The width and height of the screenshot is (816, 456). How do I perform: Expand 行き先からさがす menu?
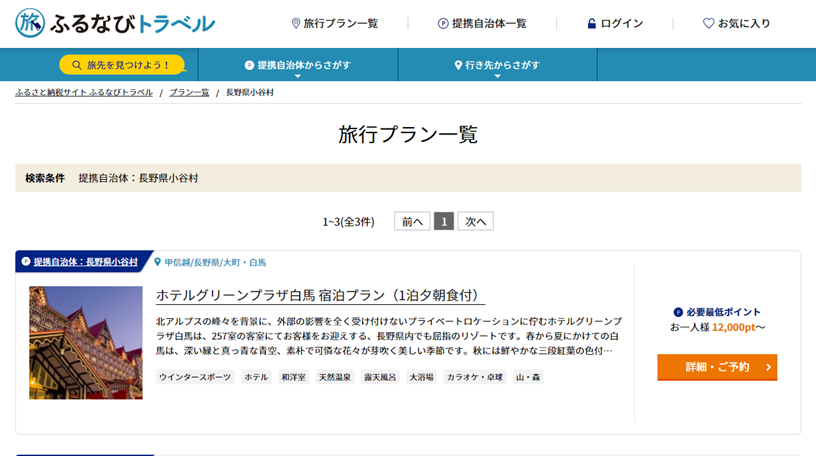tap(498, 65)
